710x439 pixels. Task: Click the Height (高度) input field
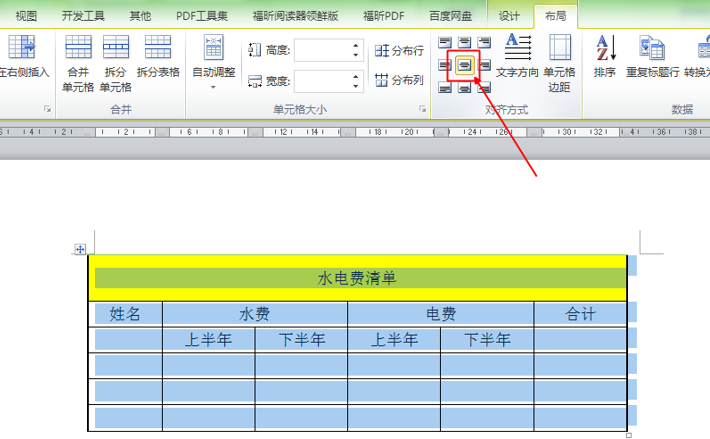click(322, 50)
